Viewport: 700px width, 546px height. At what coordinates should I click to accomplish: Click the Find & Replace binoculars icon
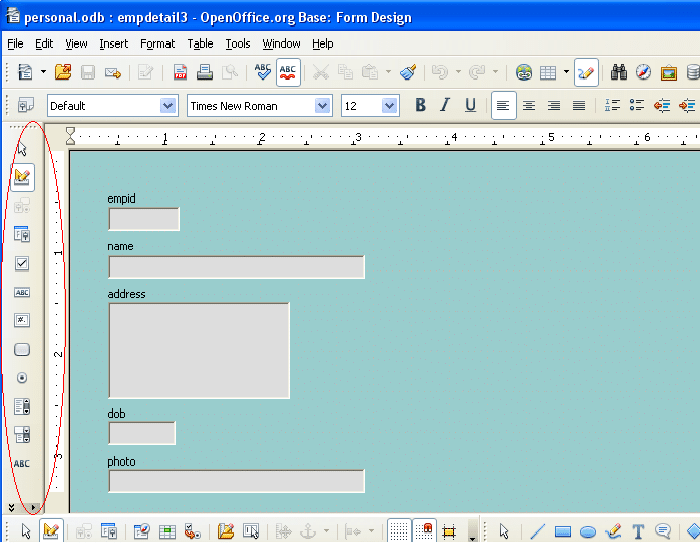tap(618, 72)
